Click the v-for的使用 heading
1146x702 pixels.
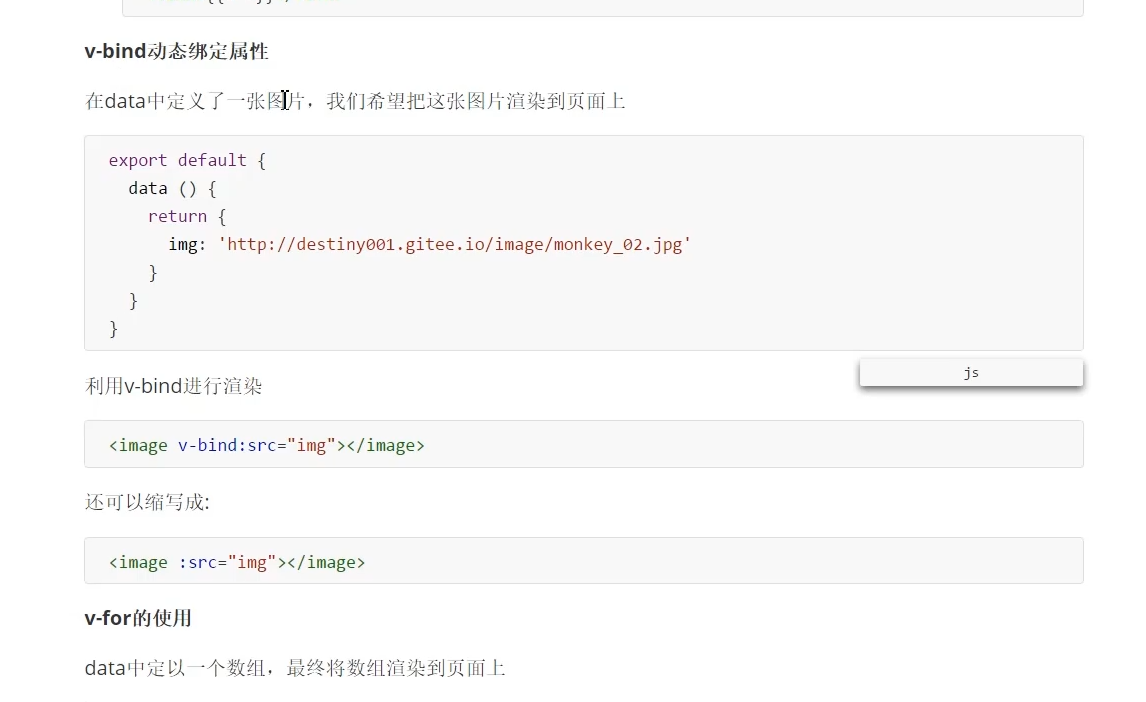138,618
